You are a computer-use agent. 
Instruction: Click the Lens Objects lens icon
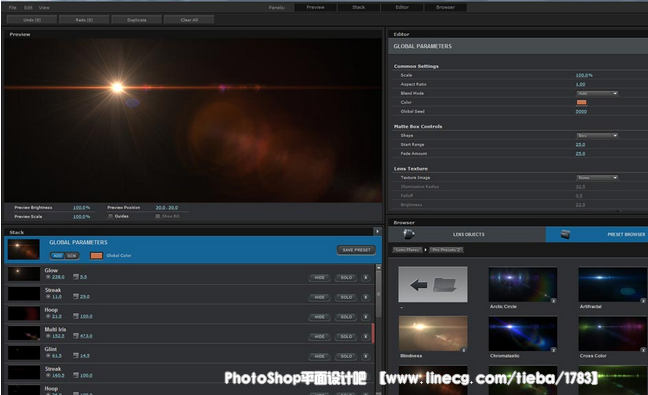(x=408, y=234)
